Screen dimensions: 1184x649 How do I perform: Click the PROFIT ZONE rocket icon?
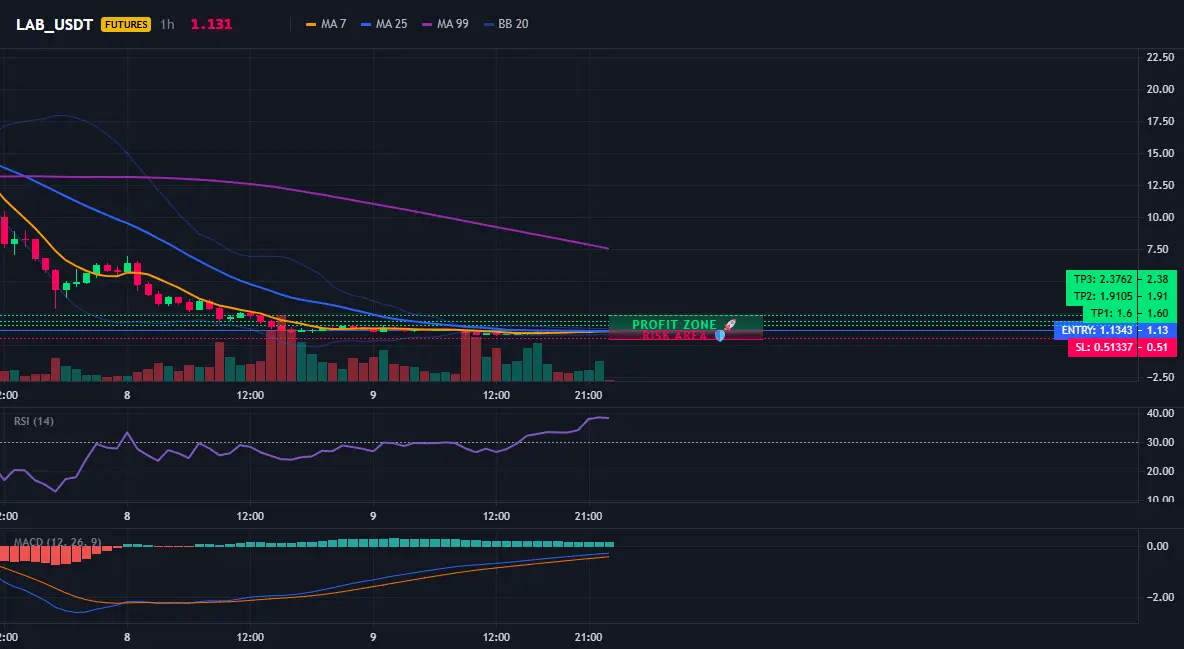[729, 325]
